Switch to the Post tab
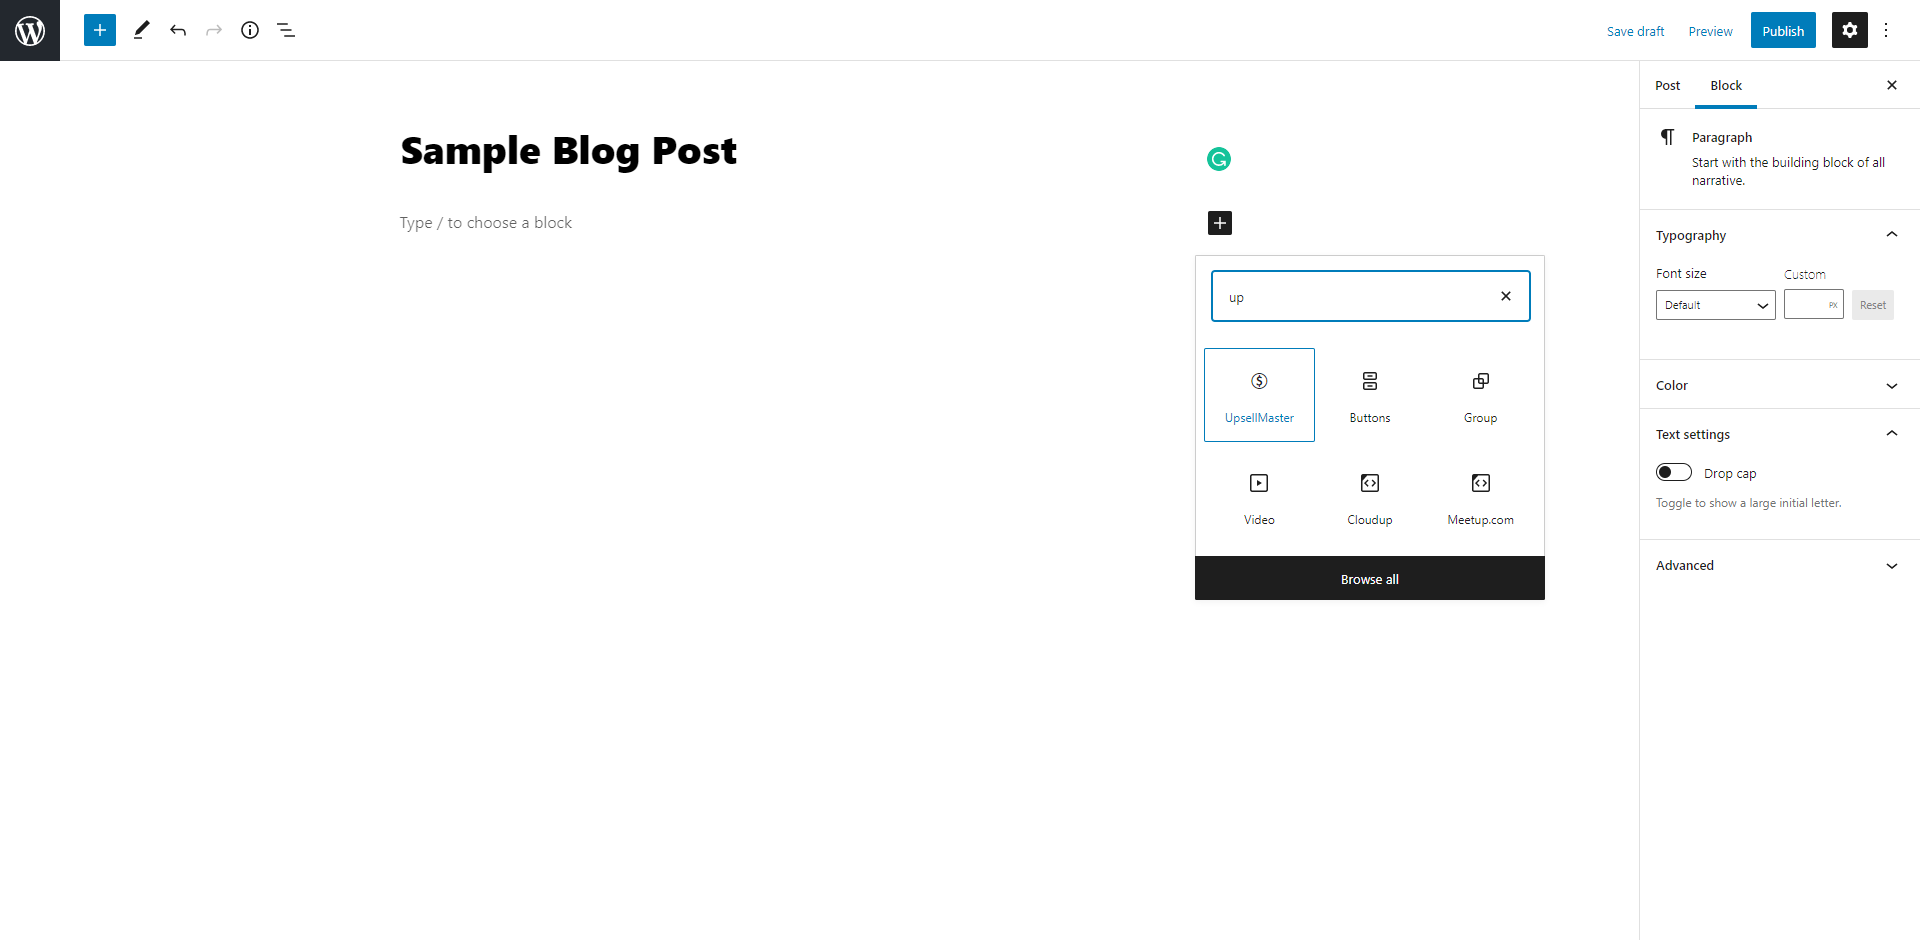Viewport: 1920px width, 940px height. (1668, 85)
